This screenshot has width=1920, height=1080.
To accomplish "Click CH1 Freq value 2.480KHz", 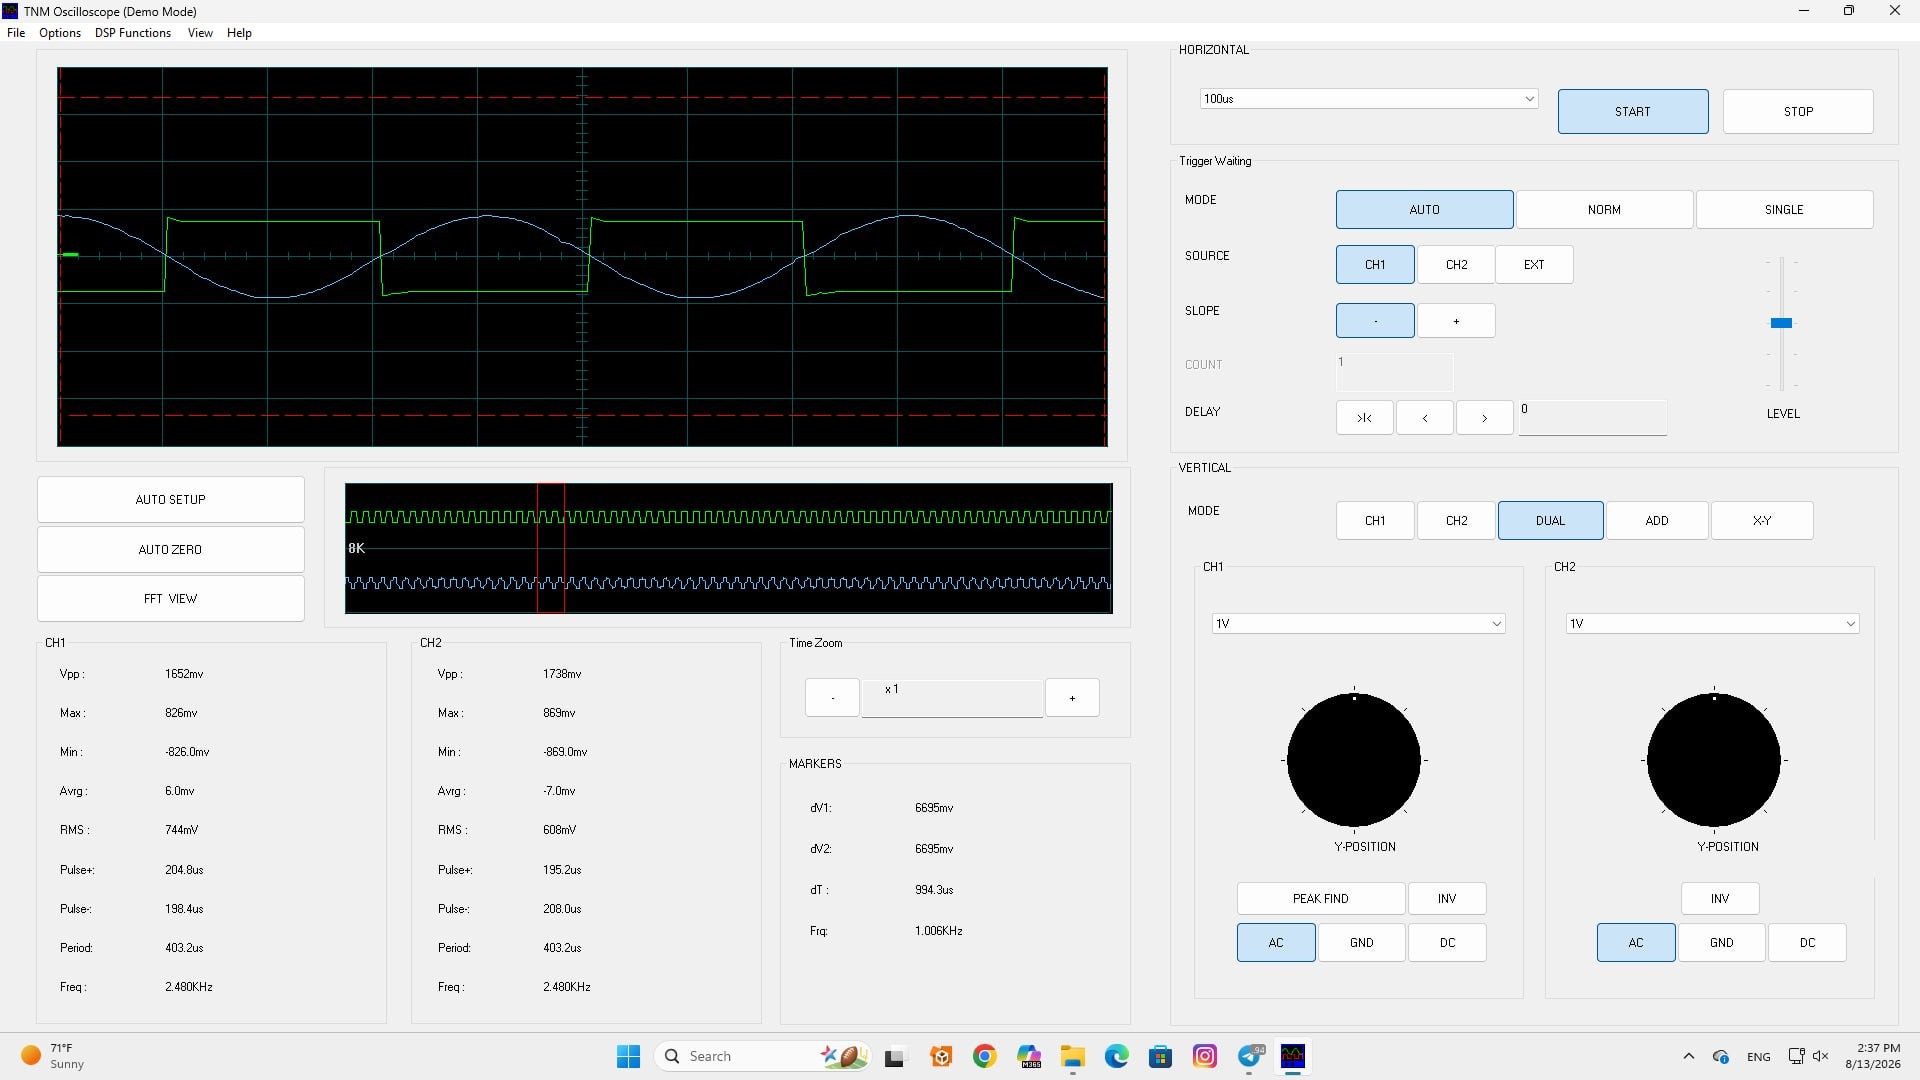I will click(189, 987).
